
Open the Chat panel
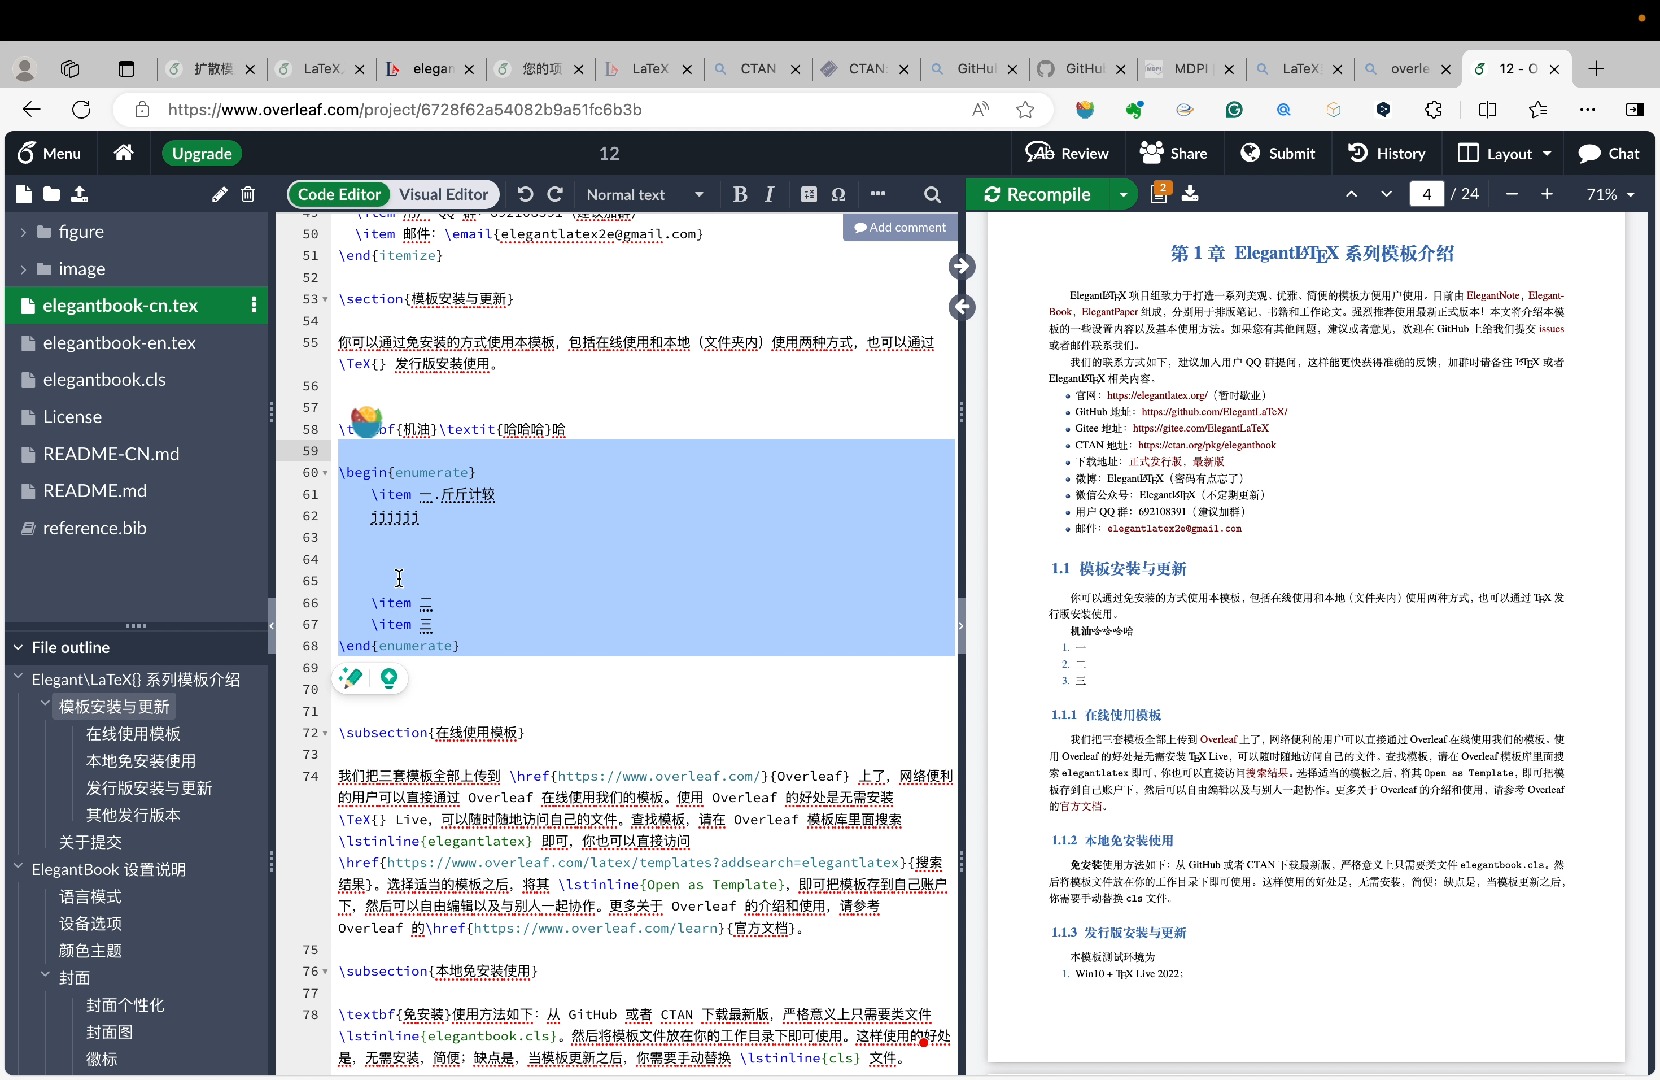coord(1609,153)
